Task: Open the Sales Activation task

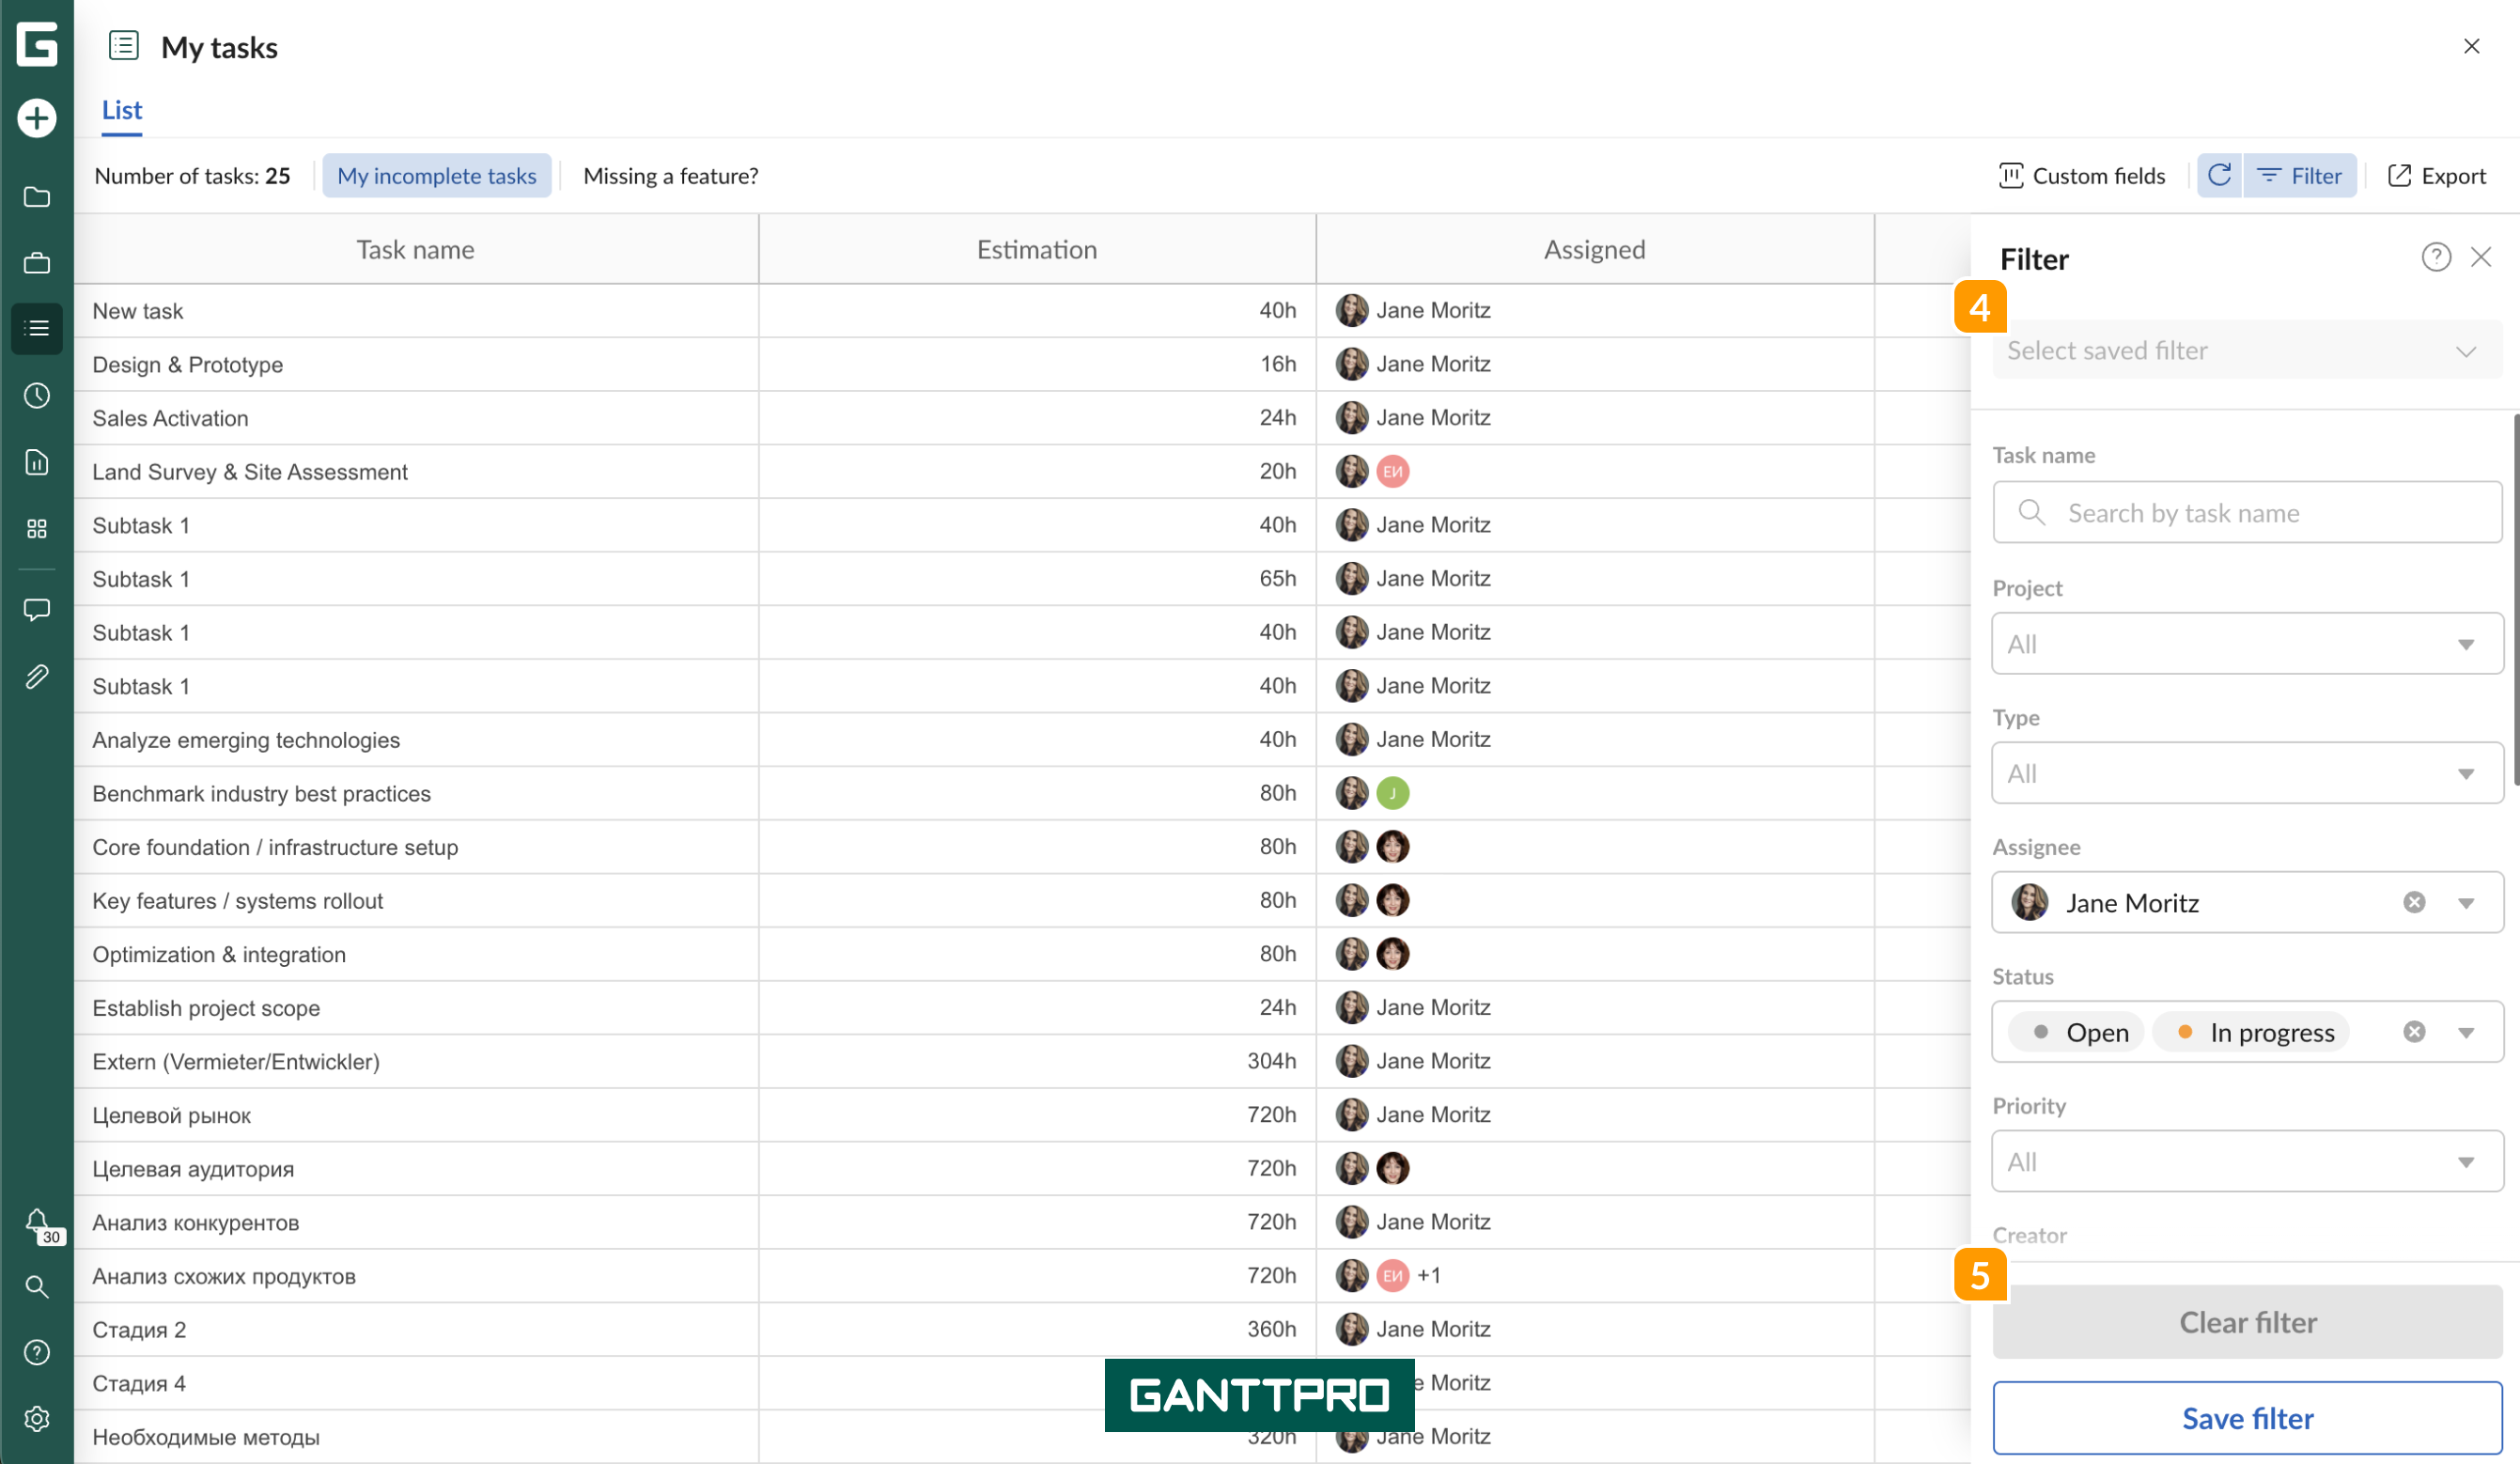Action: [x=171, y=419]
